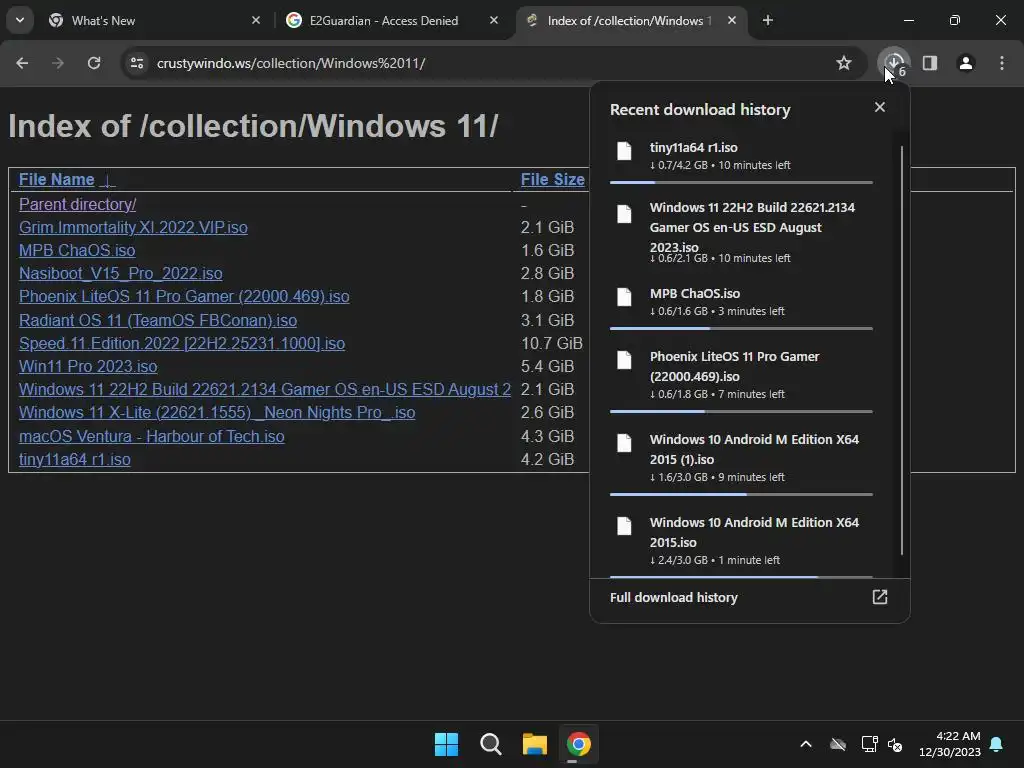This screenshot has width=1024, height=768.
Task: Download Speed.11.Edition.2022 iso
Action: tap(182, 344)
